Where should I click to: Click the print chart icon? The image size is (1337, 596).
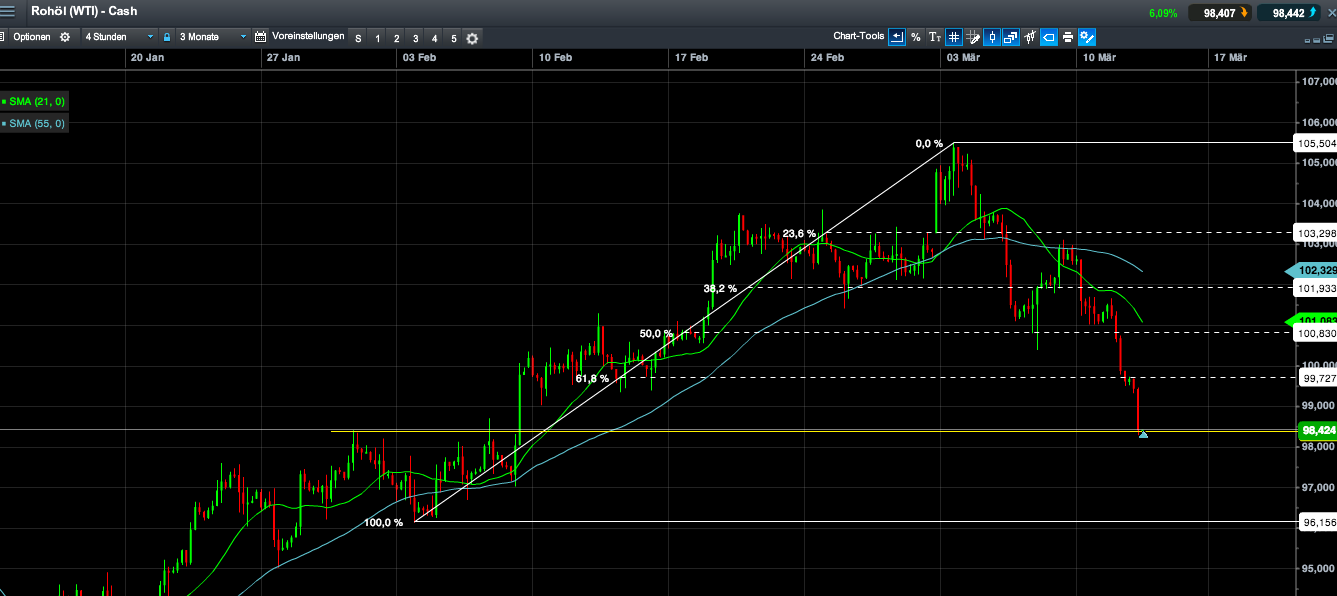1067,37
